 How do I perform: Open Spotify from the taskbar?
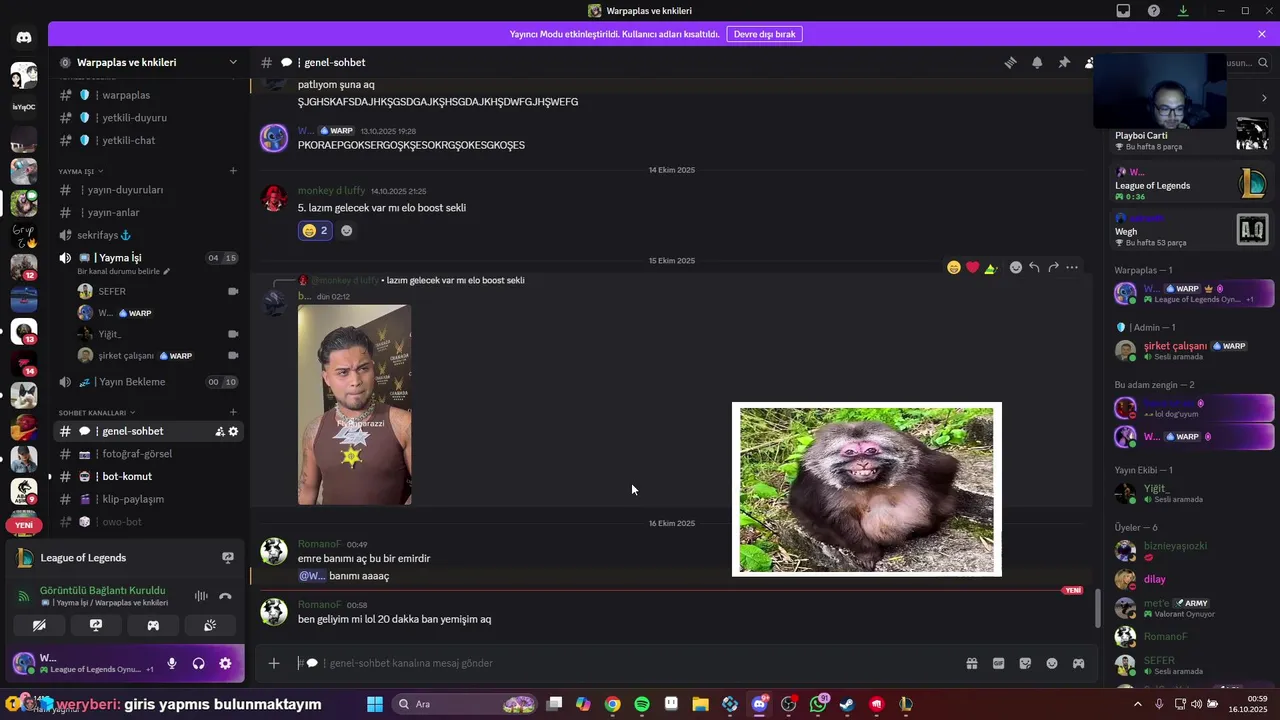(642, 704)
